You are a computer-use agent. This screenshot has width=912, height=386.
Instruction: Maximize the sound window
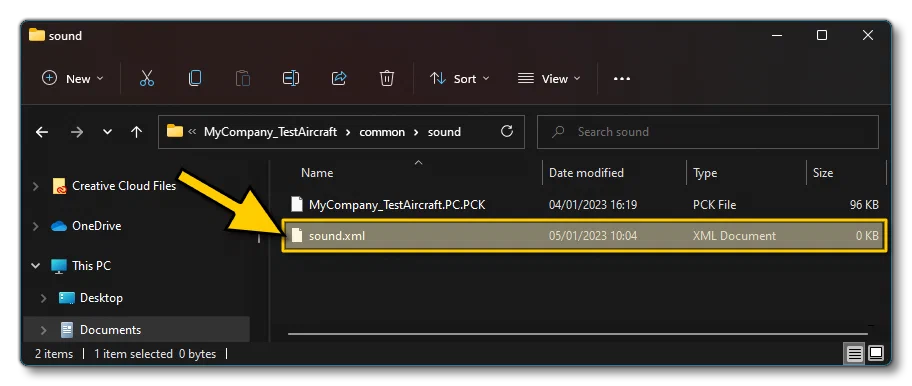point(822,35)
